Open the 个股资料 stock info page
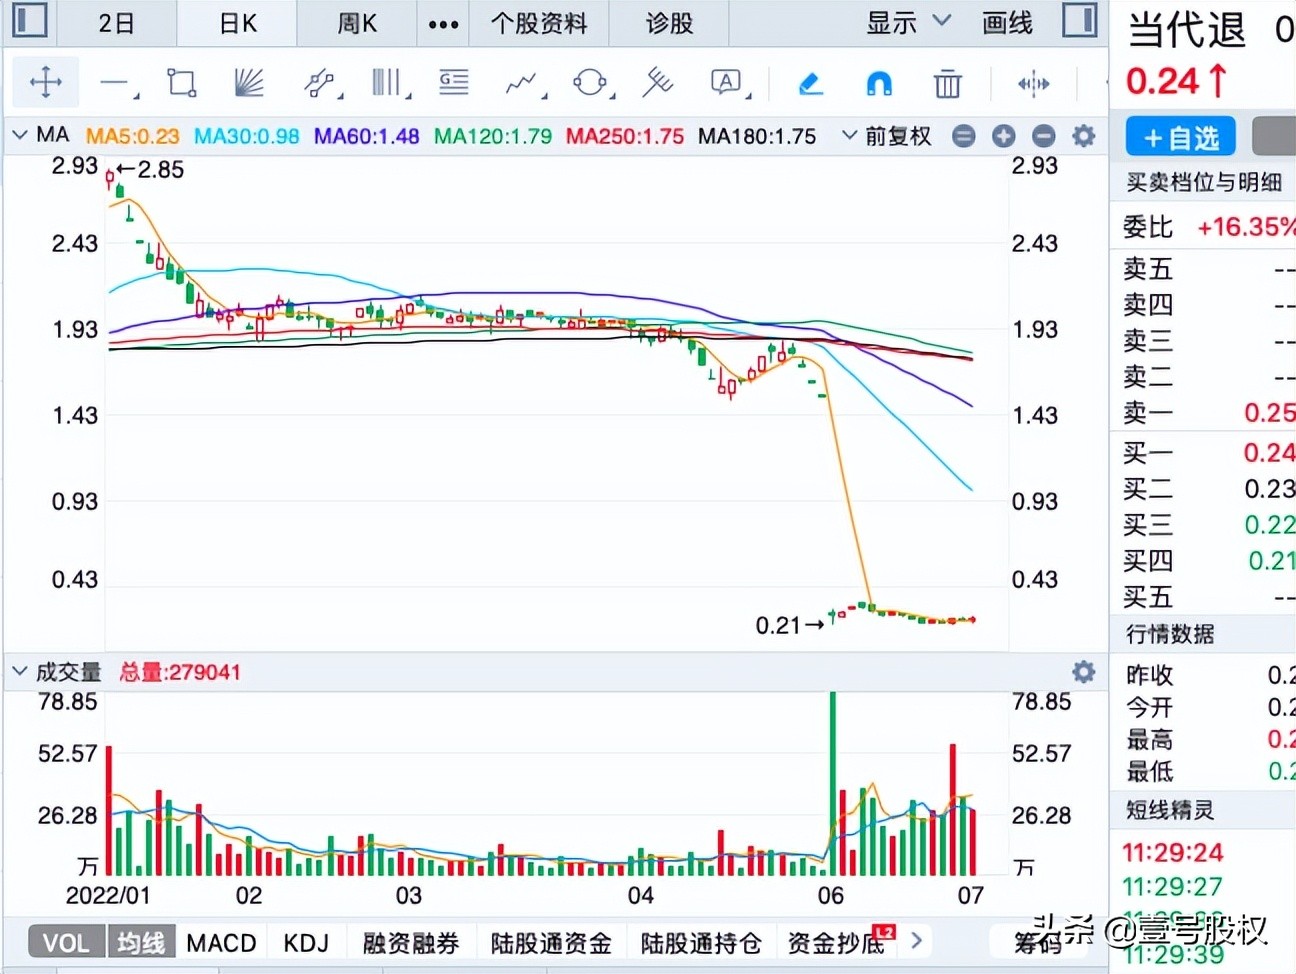 539,23
